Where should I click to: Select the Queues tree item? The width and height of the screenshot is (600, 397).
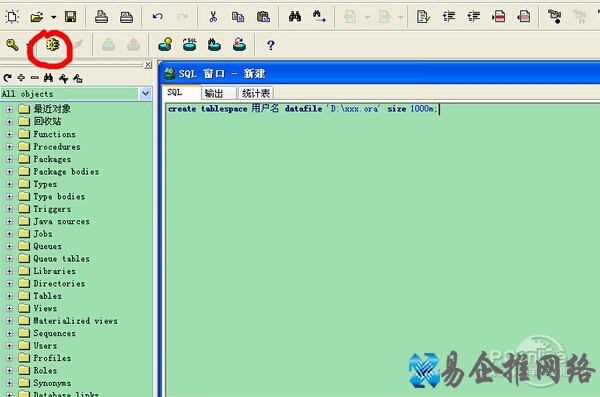47,246
